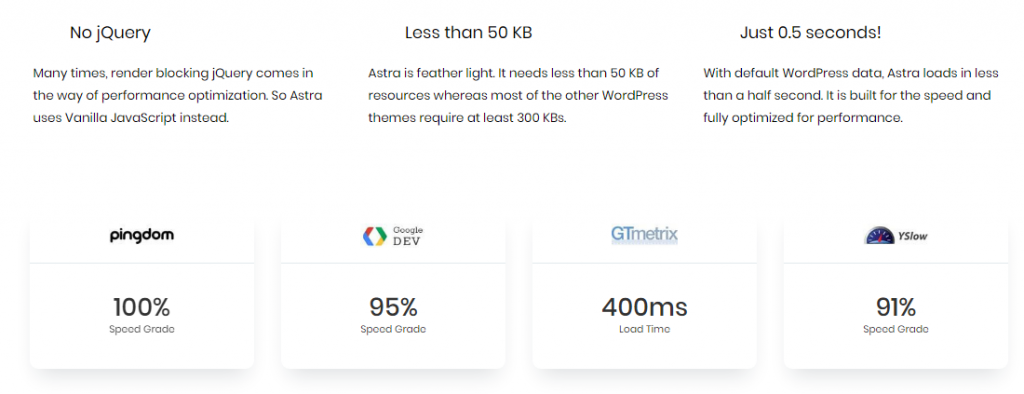The width and height of the screenshot is (1024, 394).
Task: Click the Google DEV text label
Action: click(x=408, y=235)
